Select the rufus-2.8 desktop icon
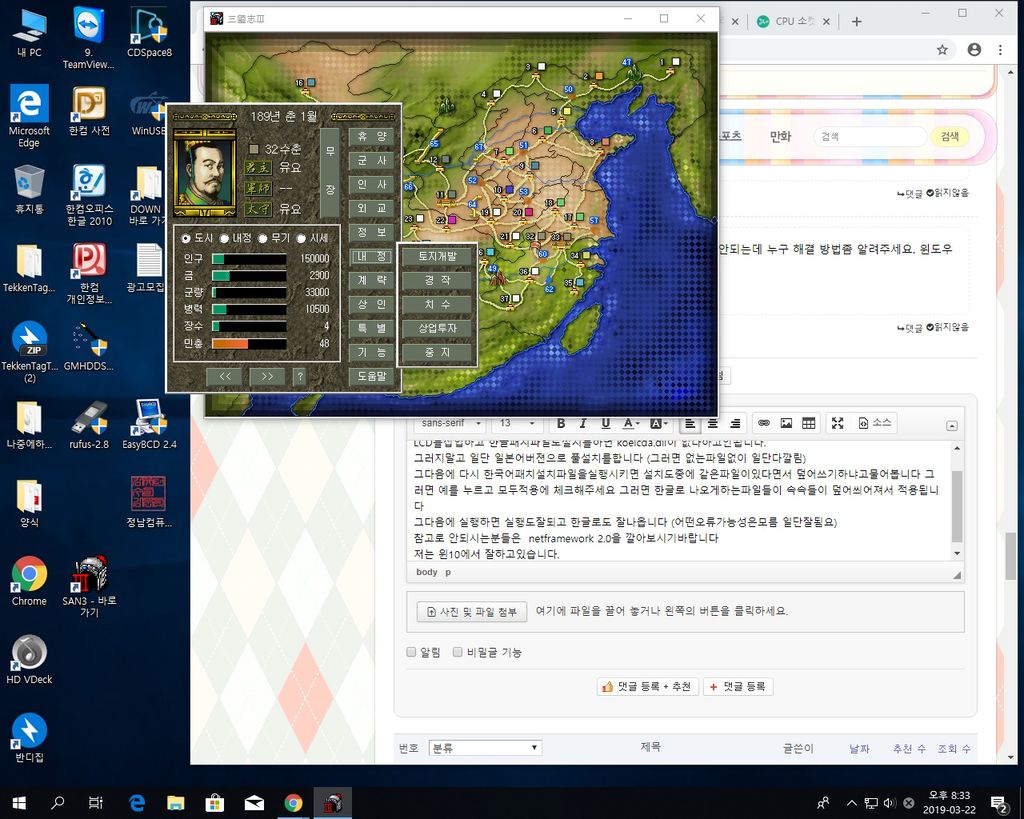This screenshot has height=819, width=1024. point(89,425)
